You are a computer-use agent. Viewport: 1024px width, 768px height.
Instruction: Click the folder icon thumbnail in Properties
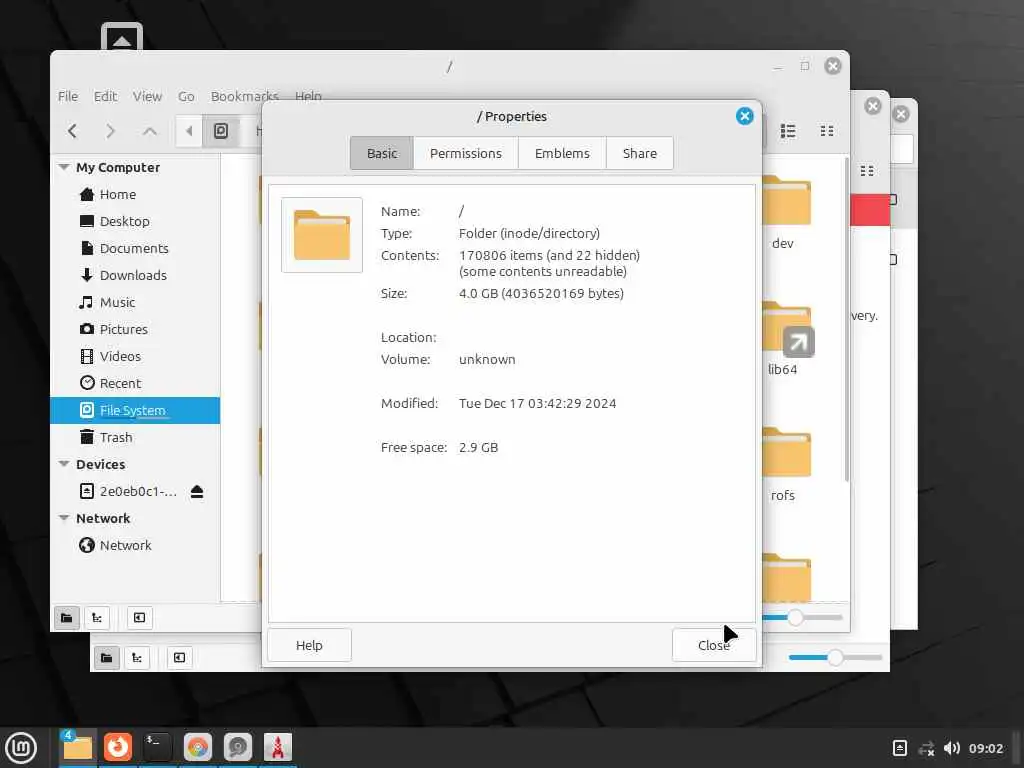point(322,235)
